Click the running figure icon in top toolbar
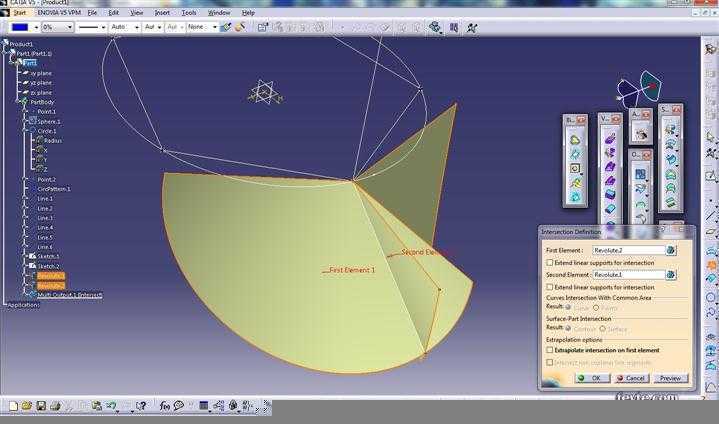 click(472, 28)
